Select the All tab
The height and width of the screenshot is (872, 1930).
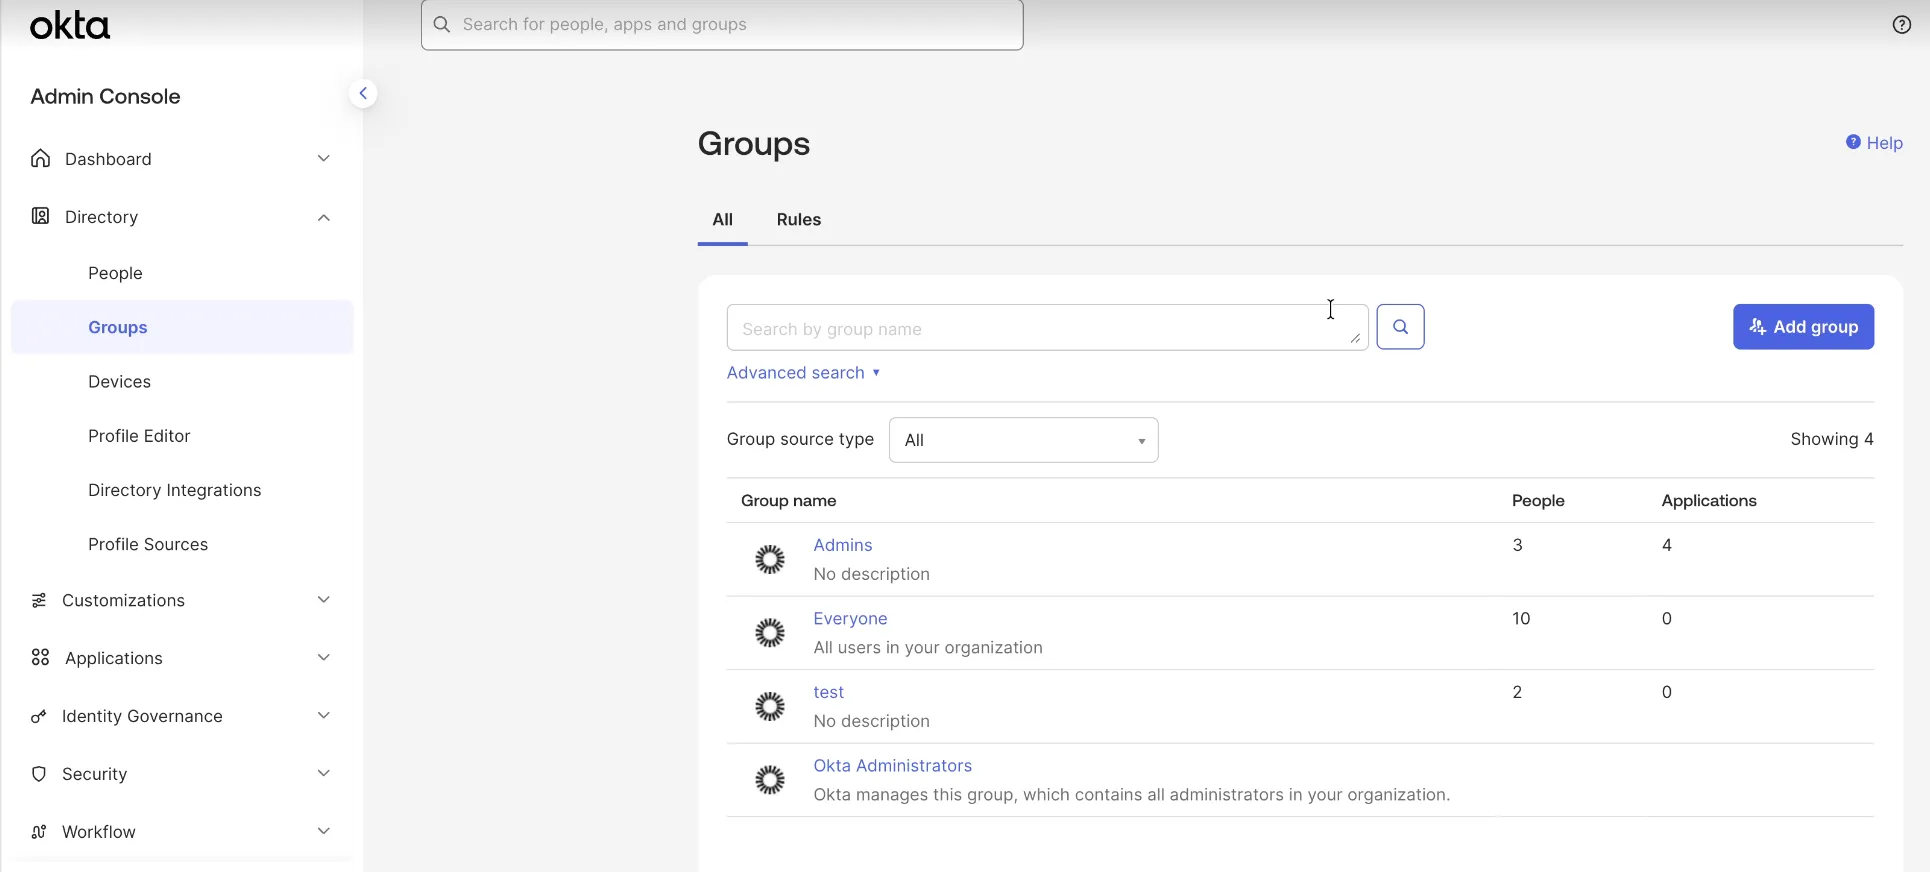(722, 220)
